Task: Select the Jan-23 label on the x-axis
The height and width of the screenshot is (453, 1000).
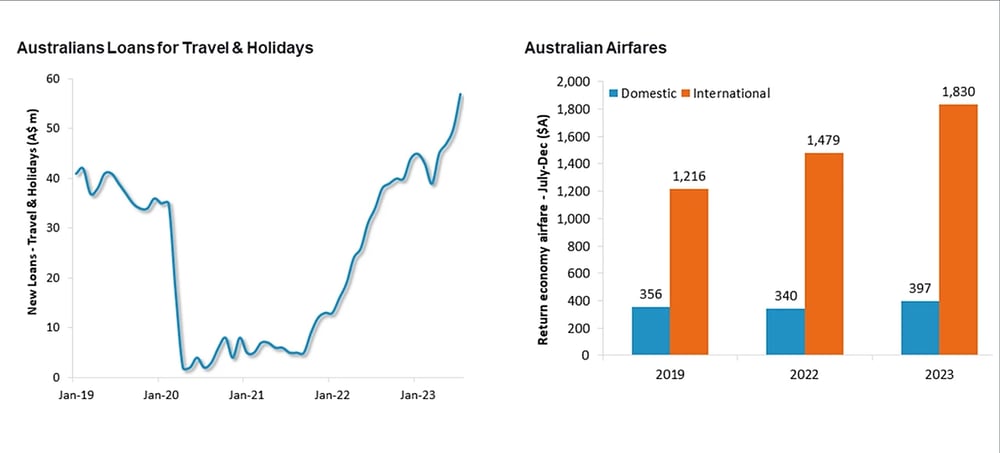Action: [414, 396]
